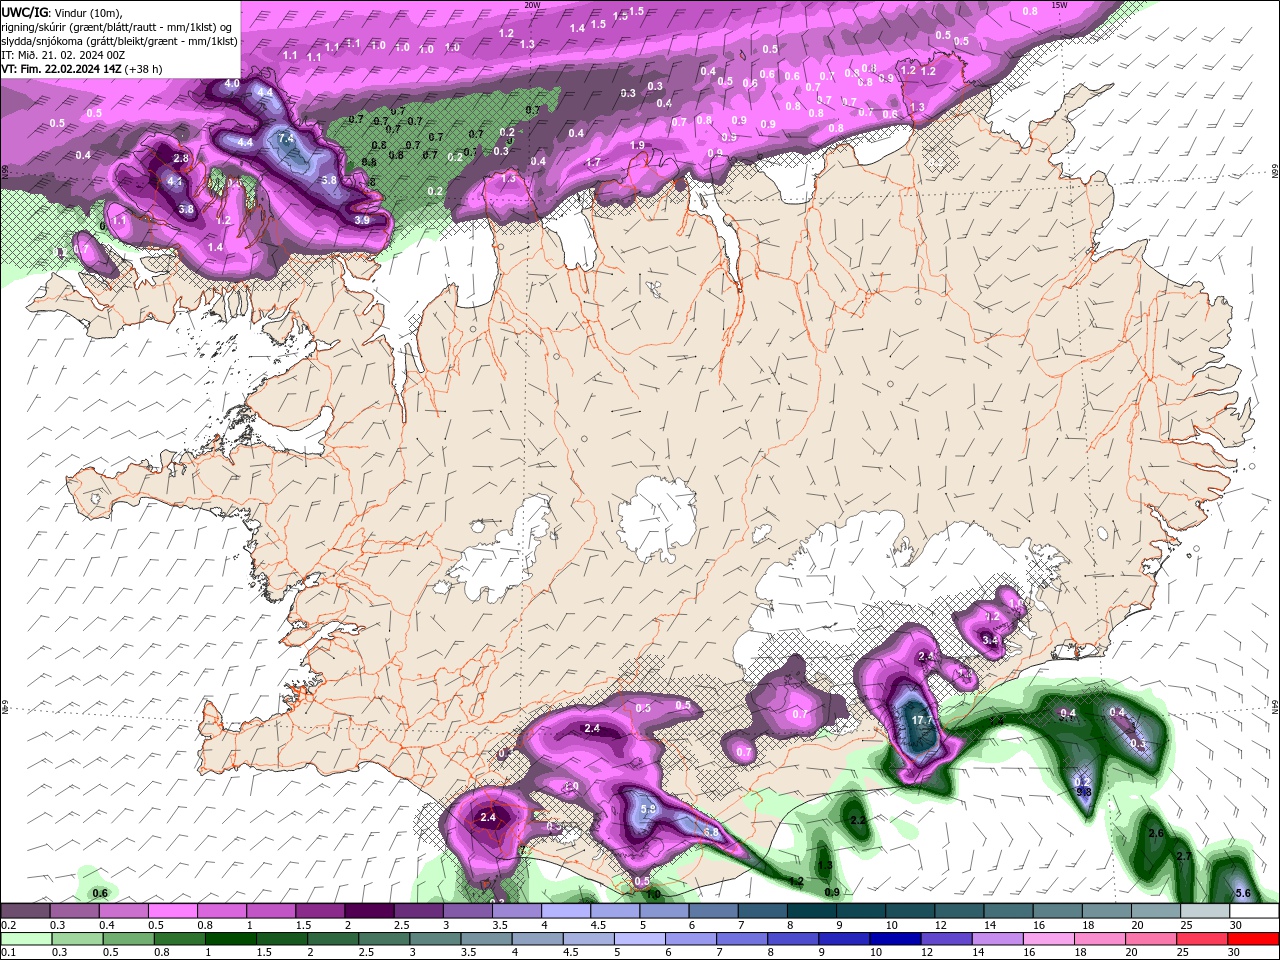Click the 4.1 value label on the map
1280x960 pixels.
click(x=174, y=182)
